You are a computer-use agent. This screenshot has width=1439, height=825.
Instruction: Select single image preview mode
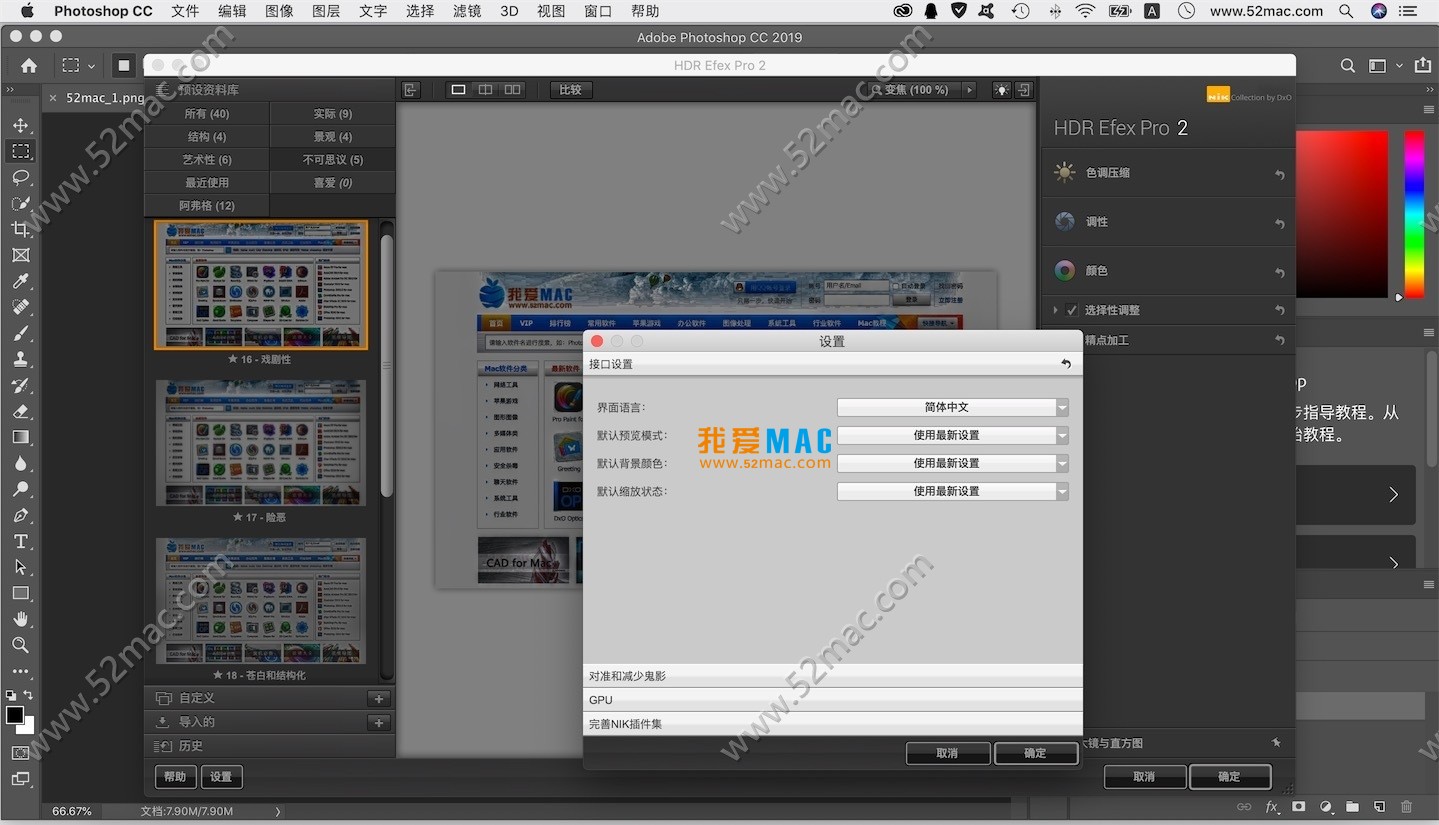tap(458, 90)
